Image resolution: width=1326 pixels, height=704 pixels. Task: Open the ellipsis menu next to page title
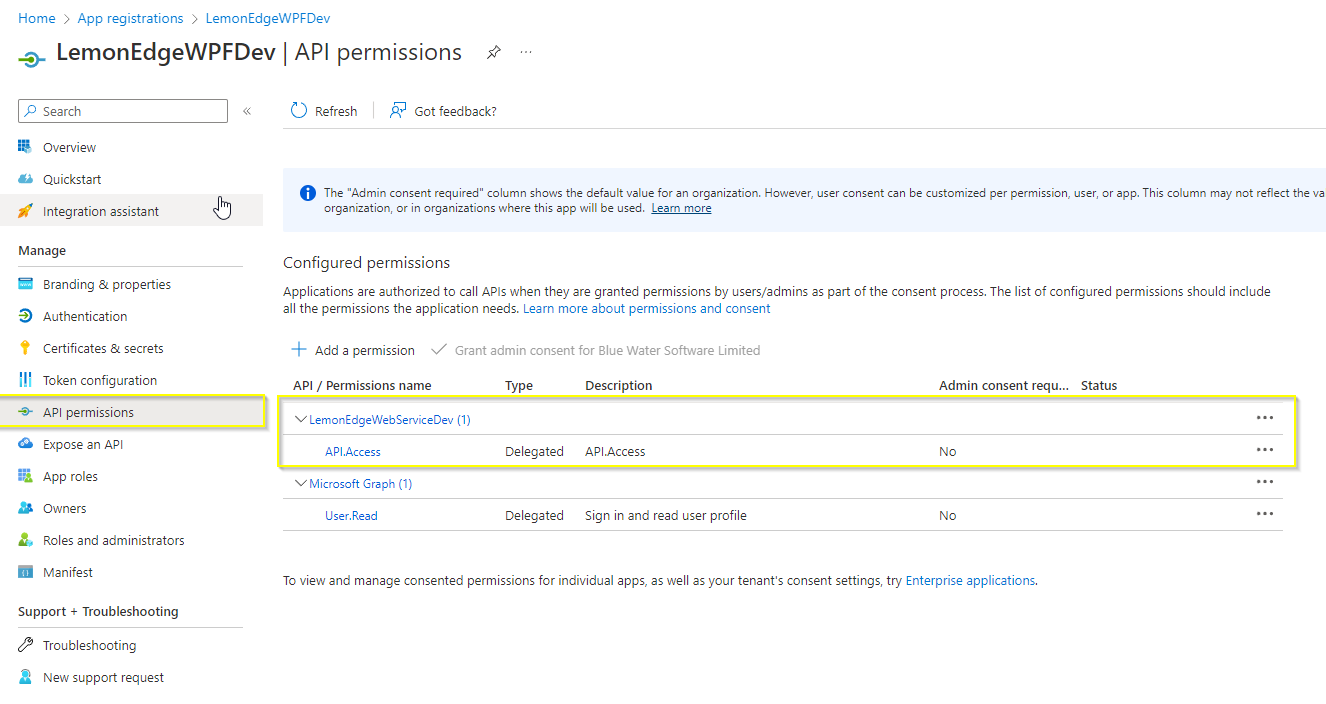[x=526, y=52]
